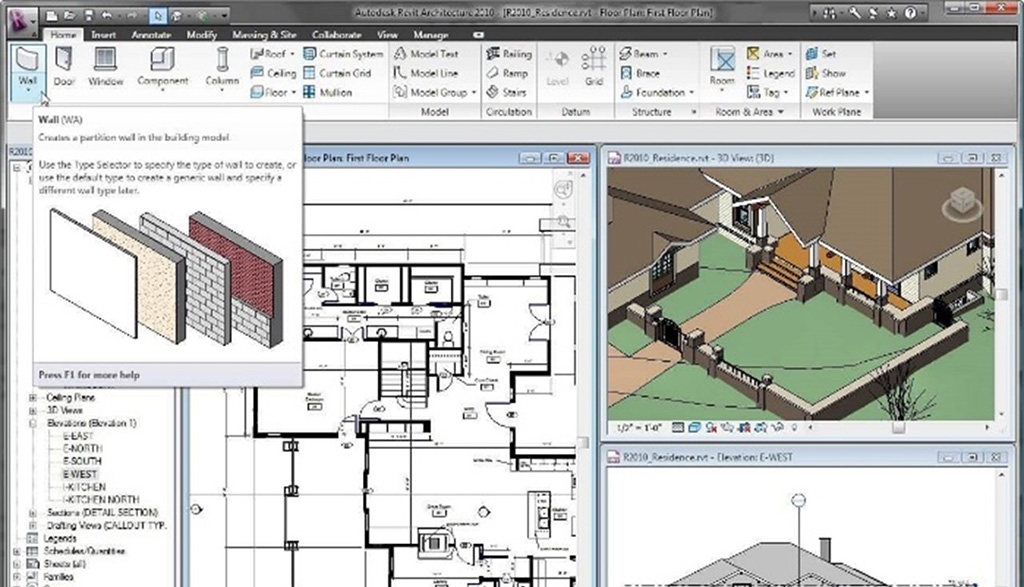1024x587 pixels.
Task: Select the Curtain System tool
Action: point(343,54)
